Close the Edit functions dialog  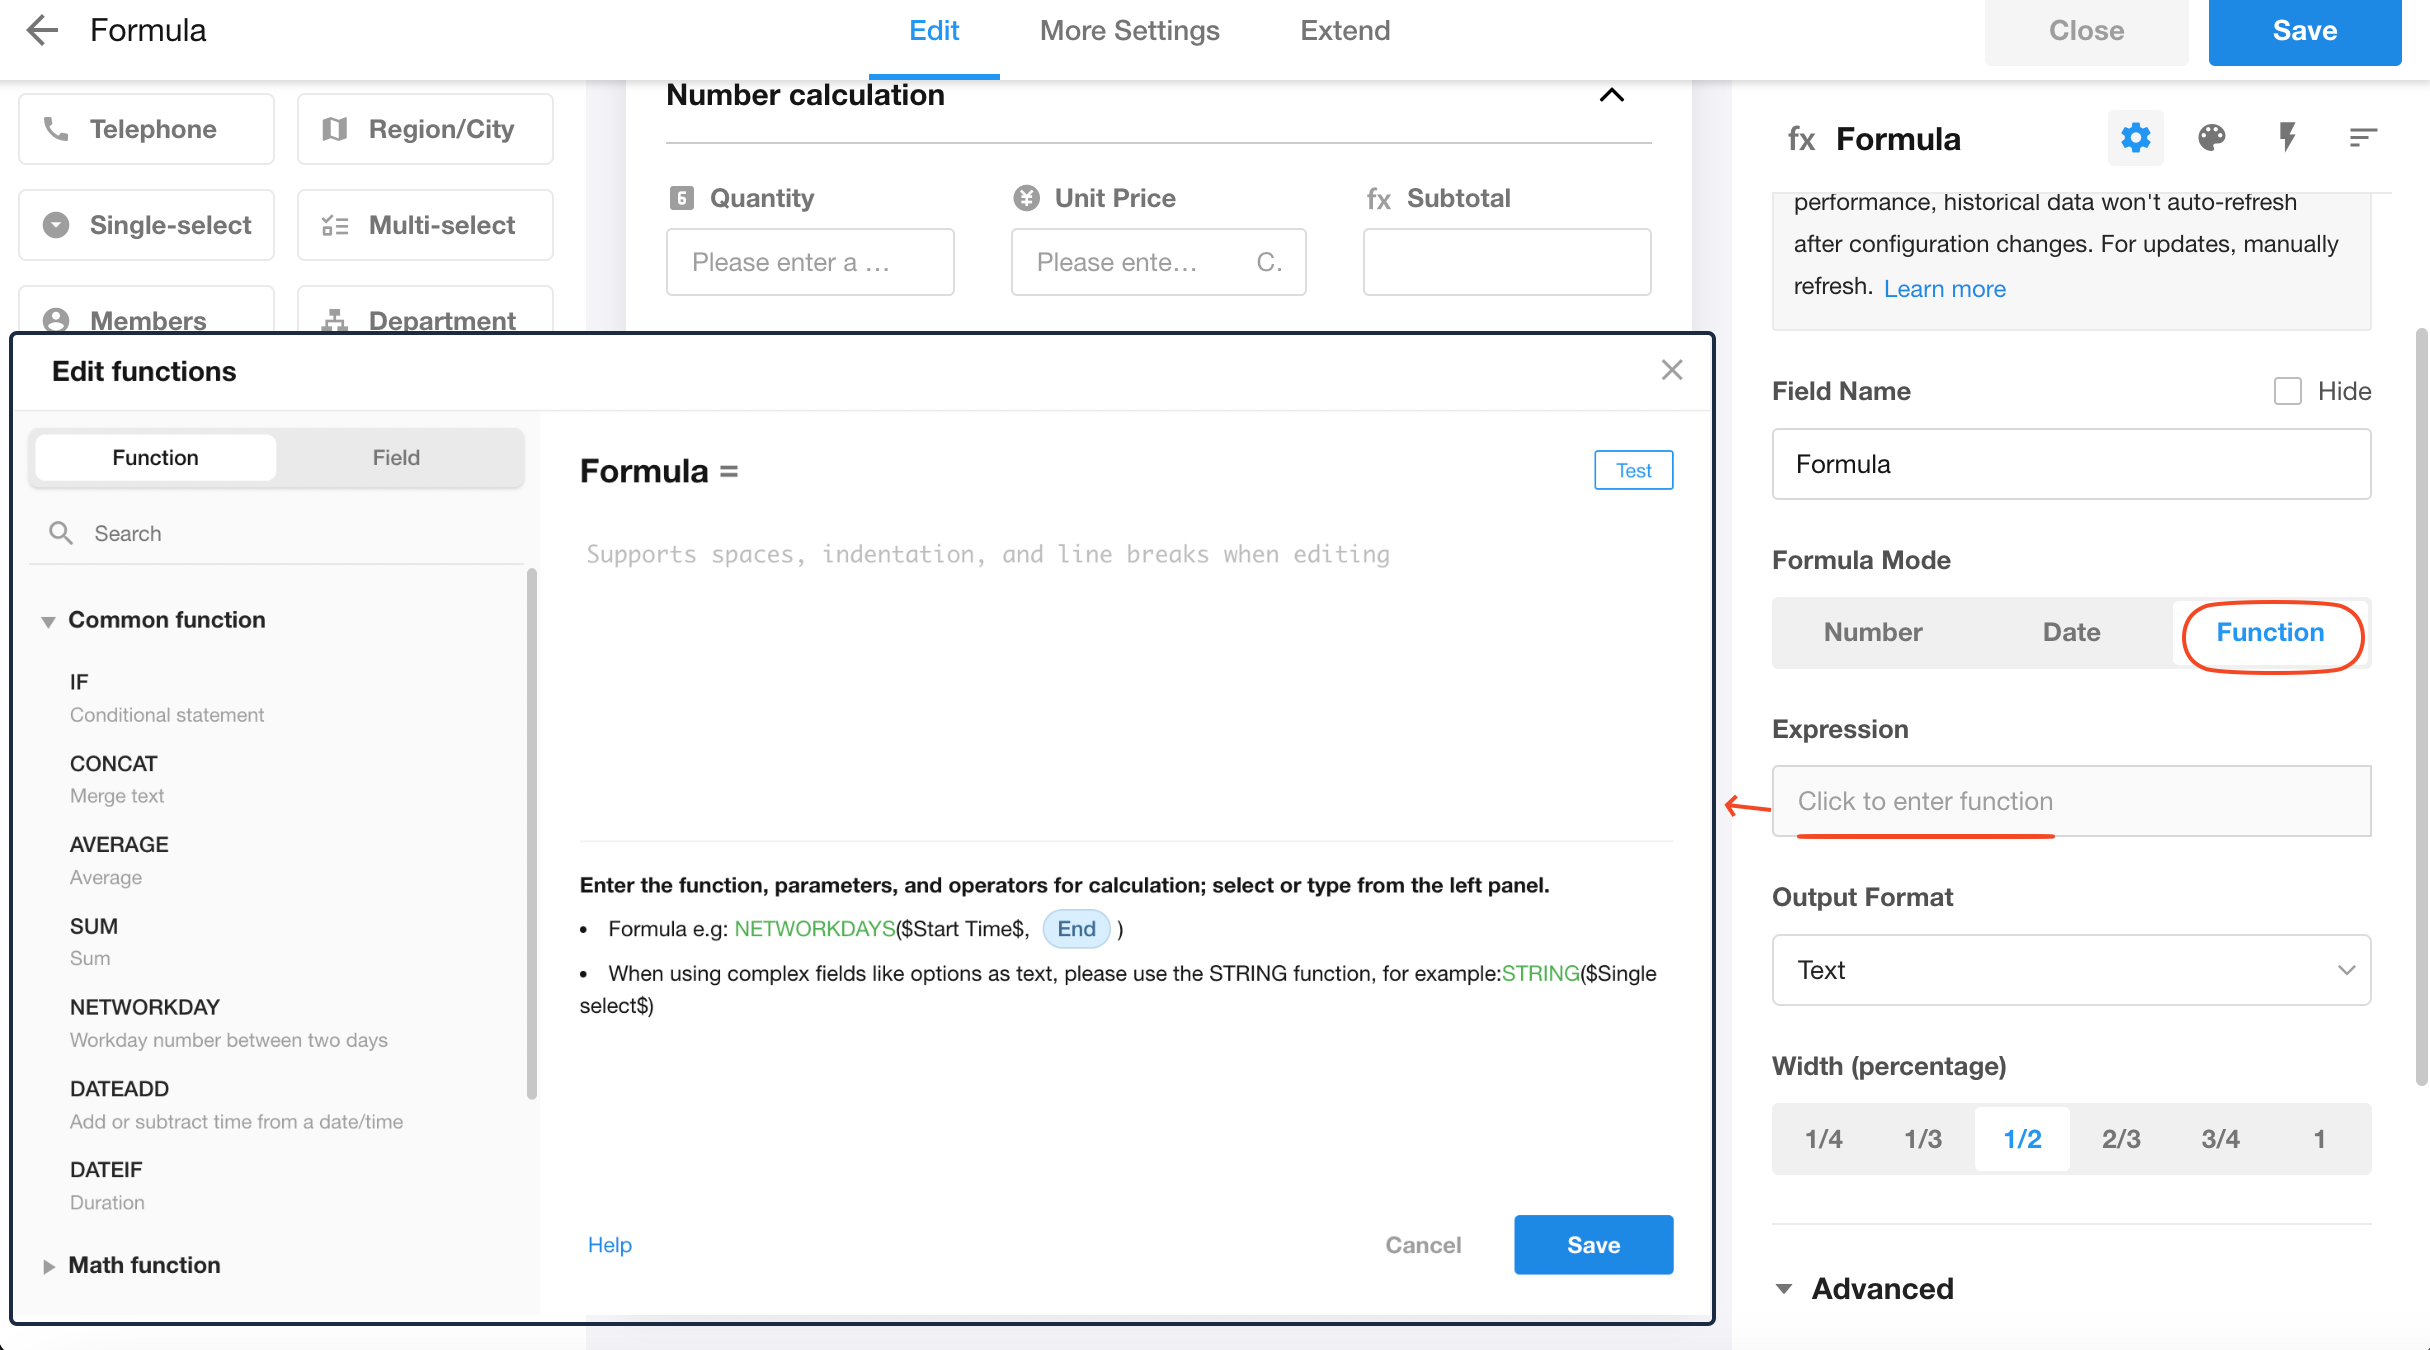[x=1672, y=370]
